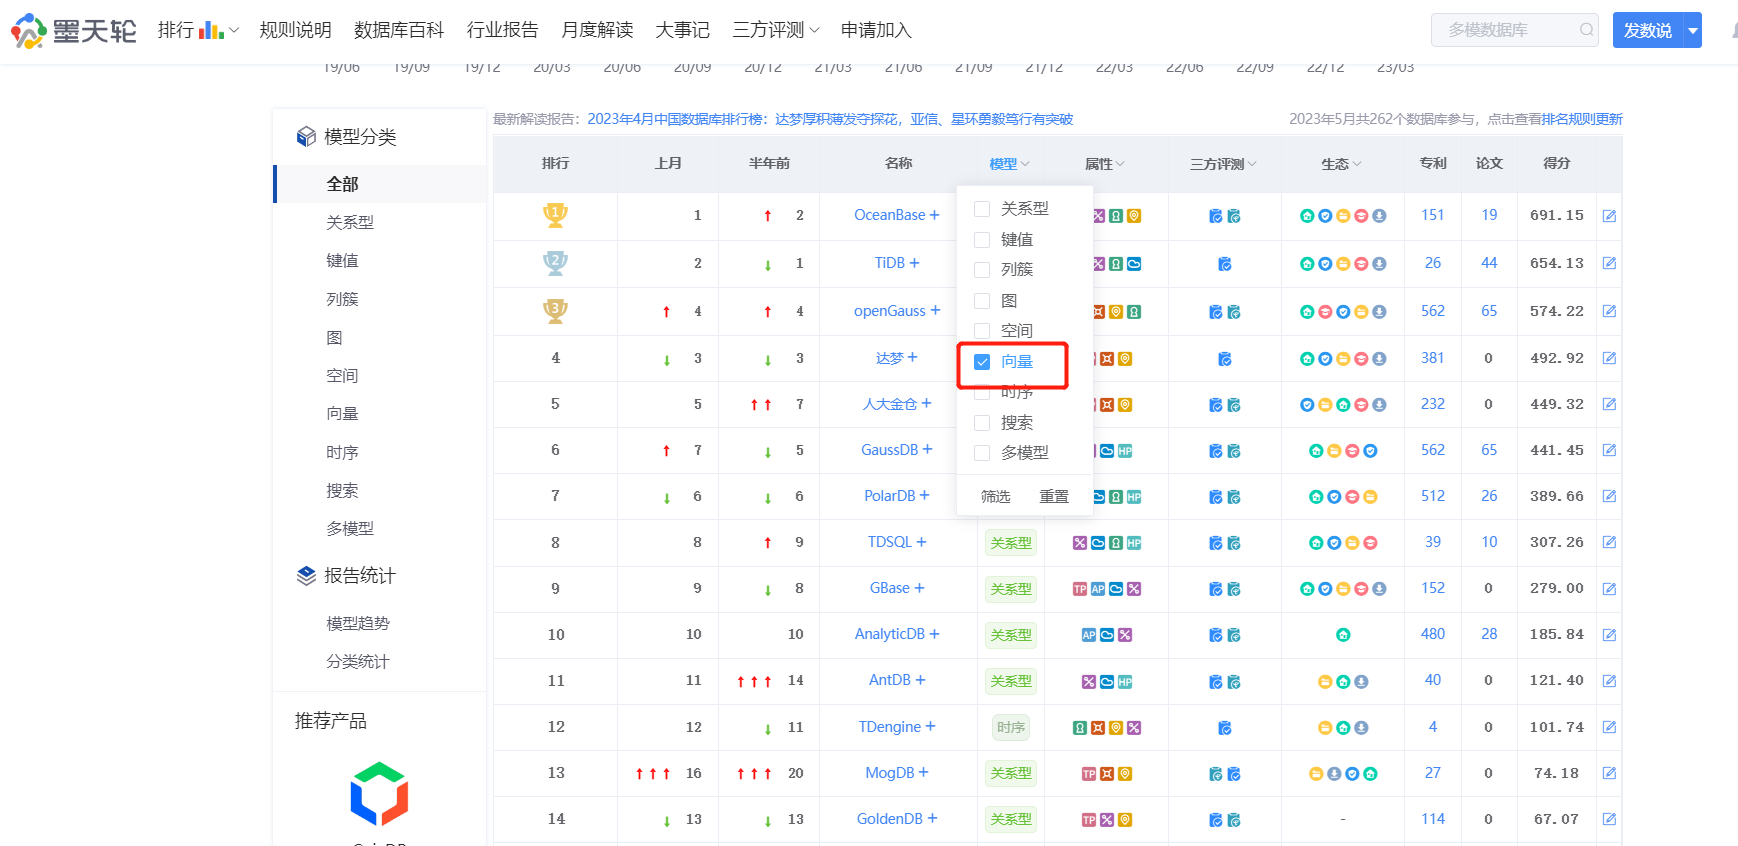Screen dimensions: 1738x846
Task: Open 申请加入 in top navigation
Action: click(x=877, y=30)
